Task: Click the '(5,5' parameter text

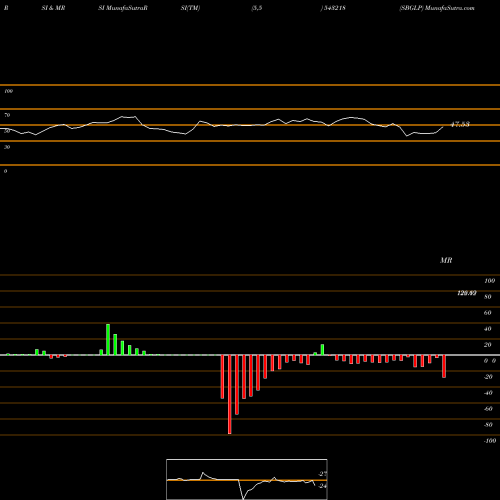Action: click(x=257, y=8)
